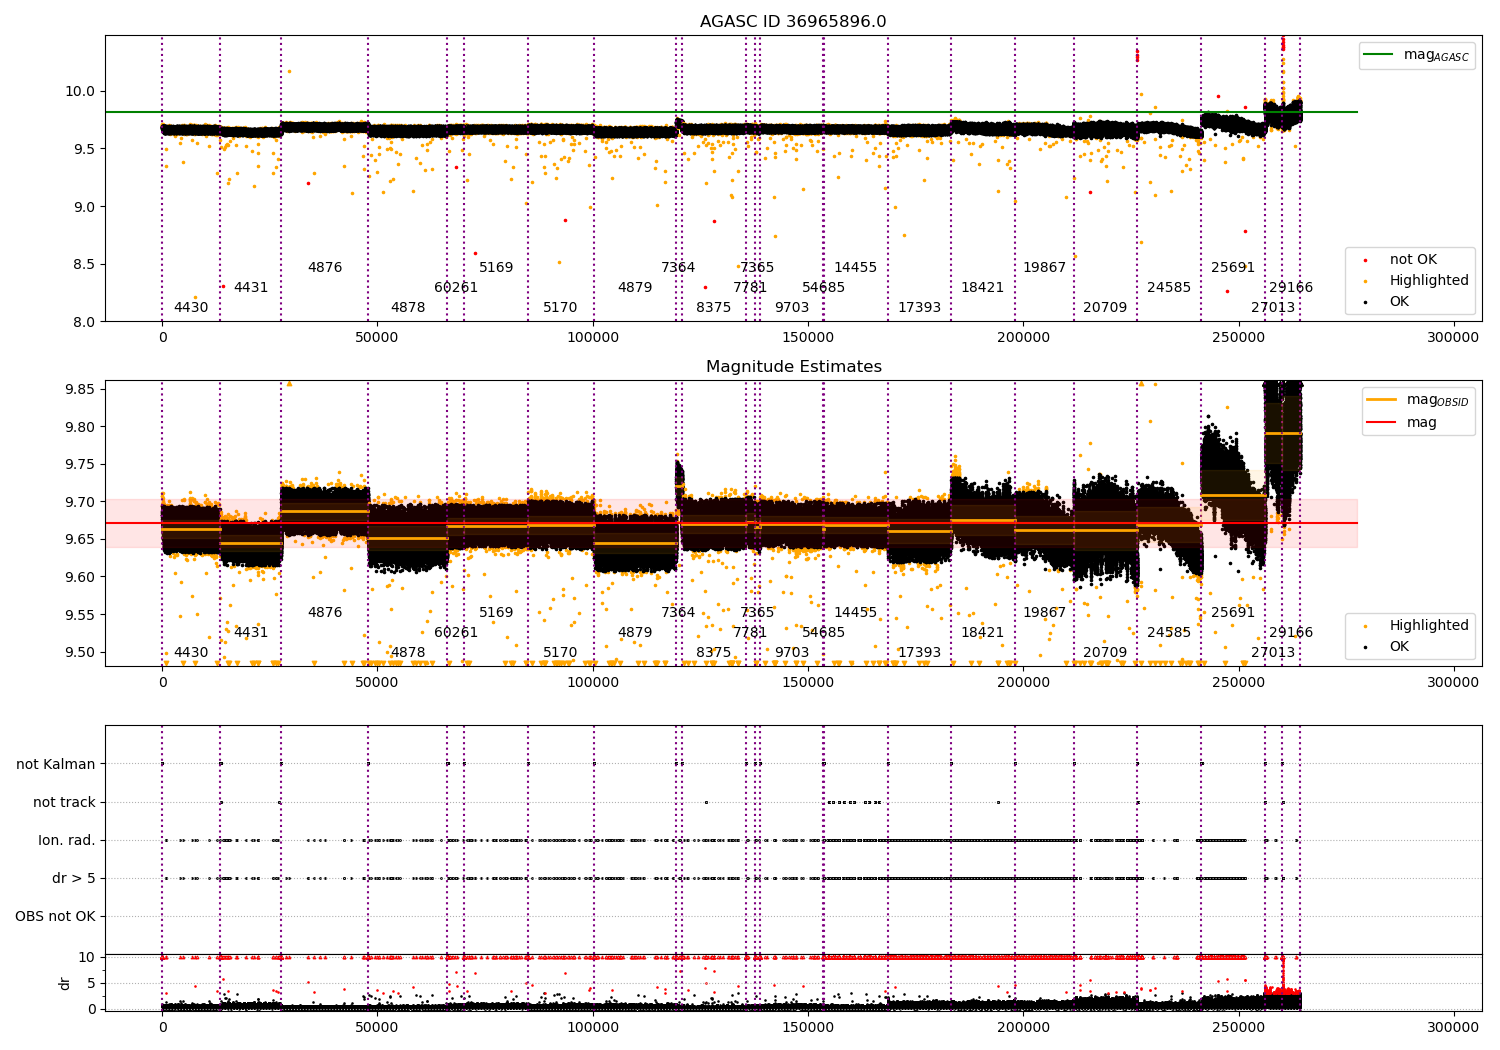Select the 150000 x-axis tick in the bottom panel
The height and width of the screenshot is (1050, 1500).
pos(808,1027)
